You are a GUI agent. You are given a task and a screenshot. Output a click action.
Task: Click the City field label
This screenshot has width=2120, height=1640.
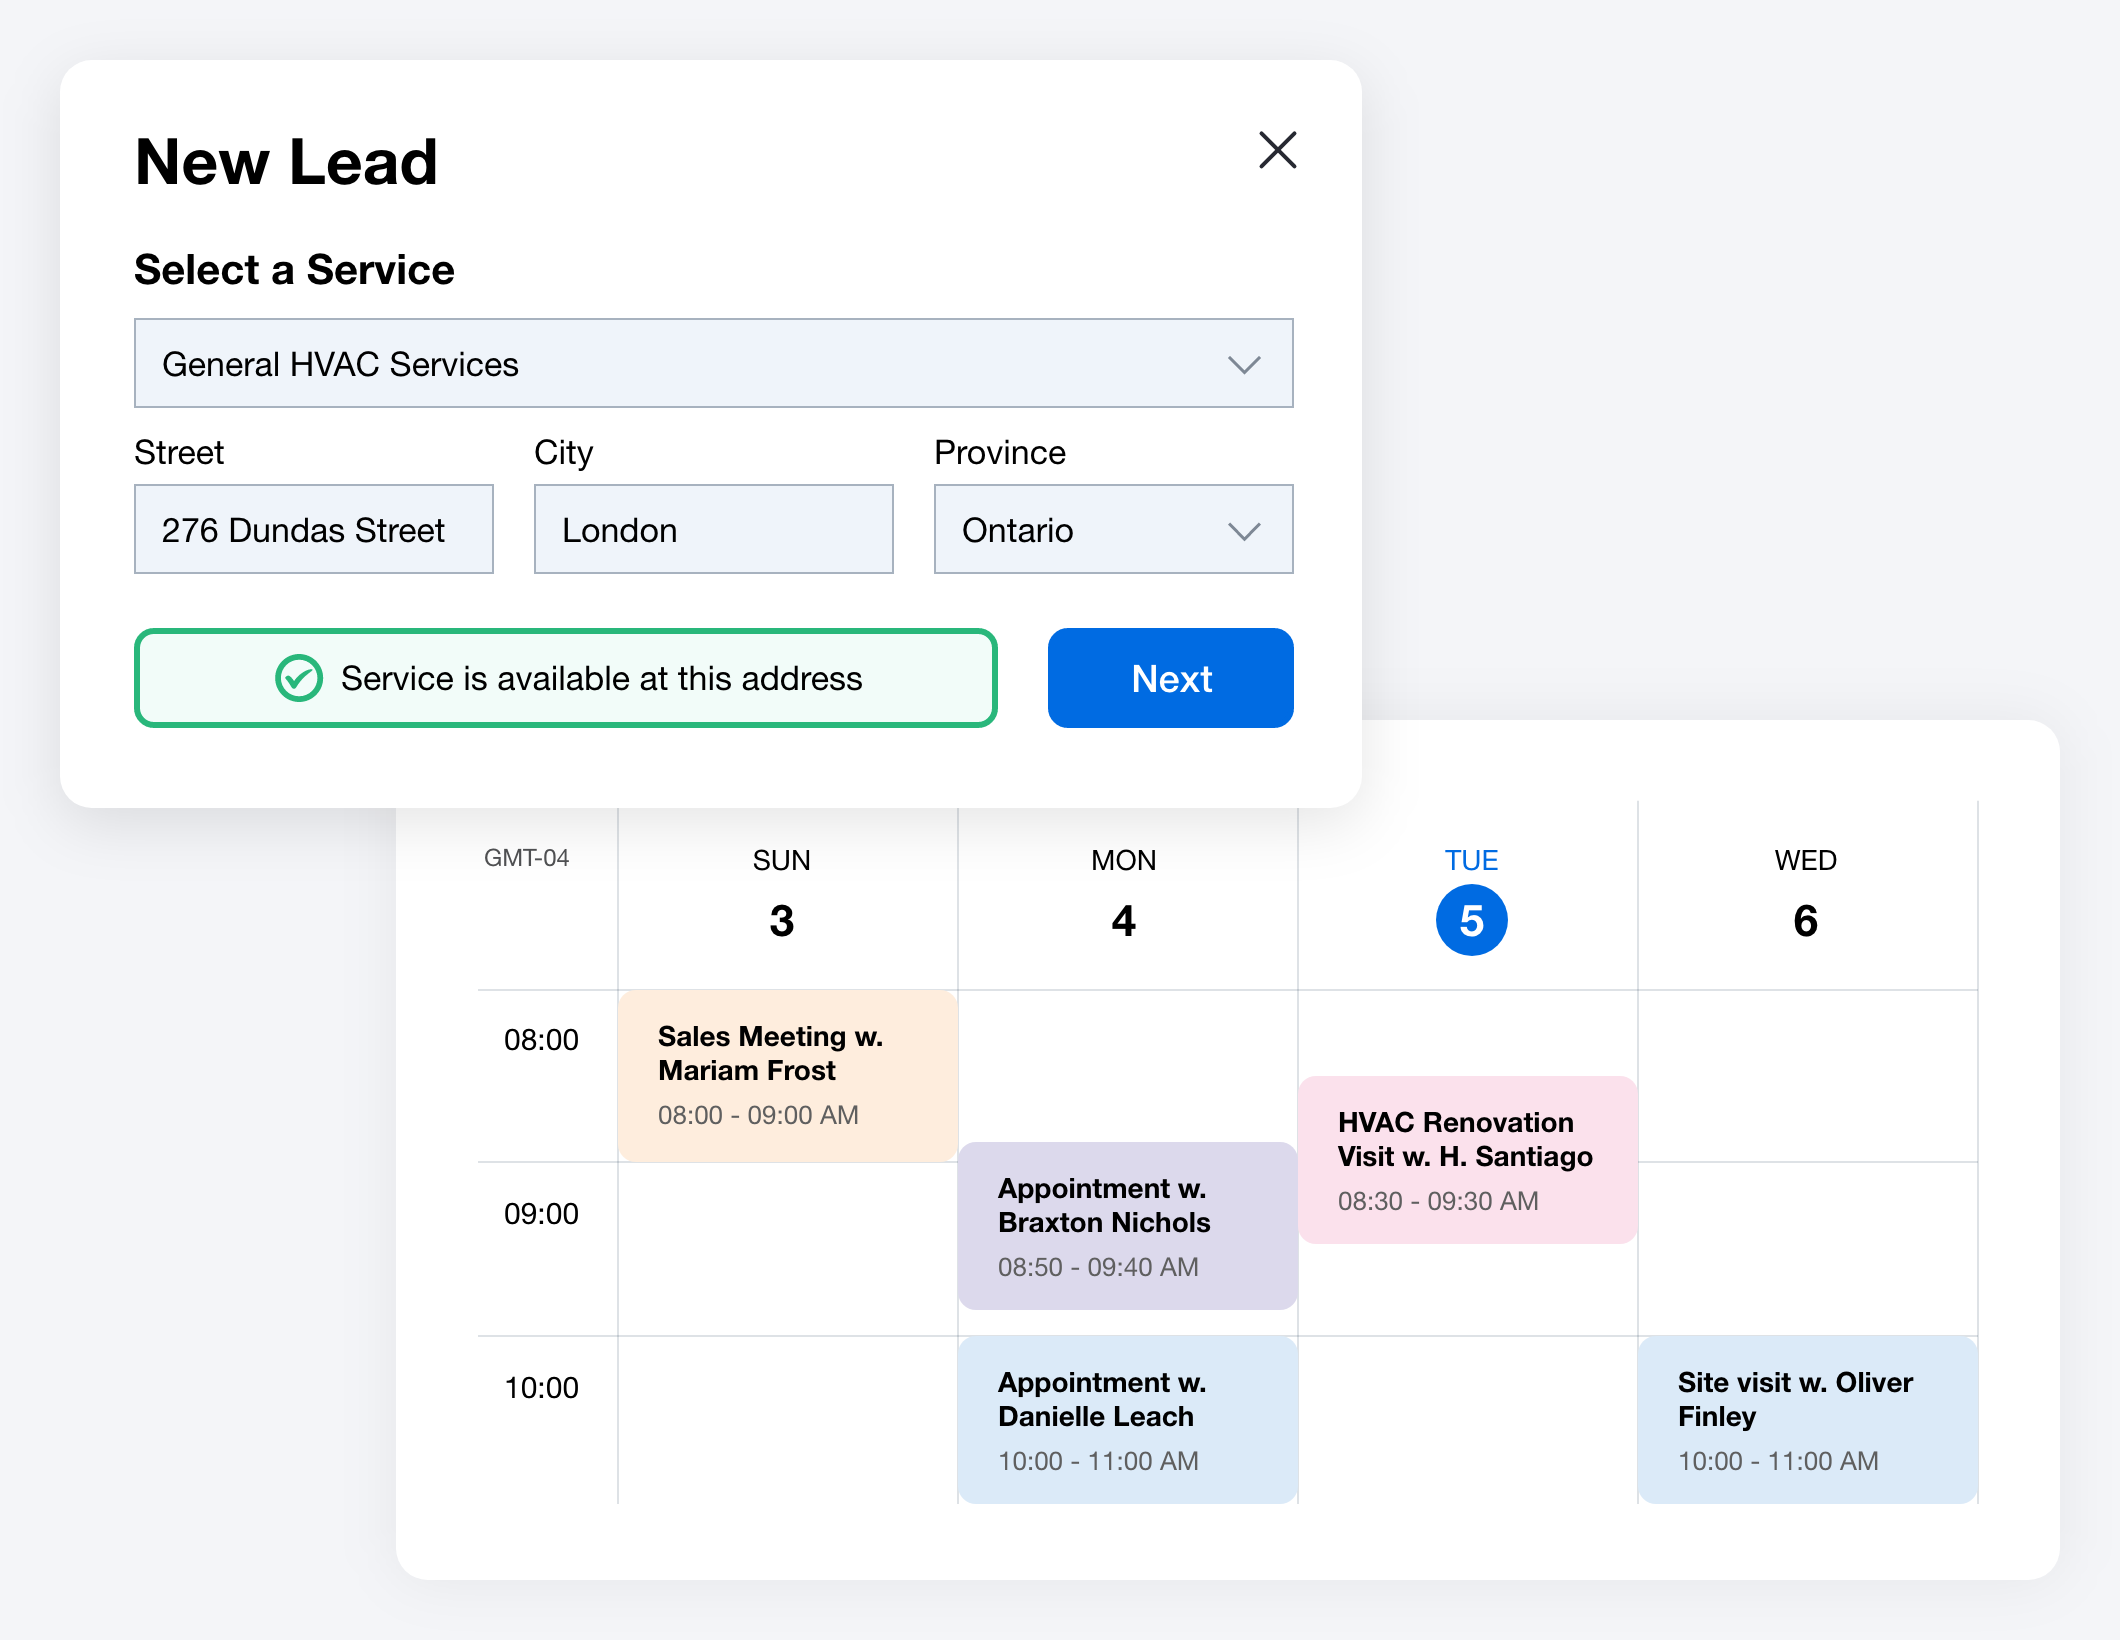(x=563, y=453)
